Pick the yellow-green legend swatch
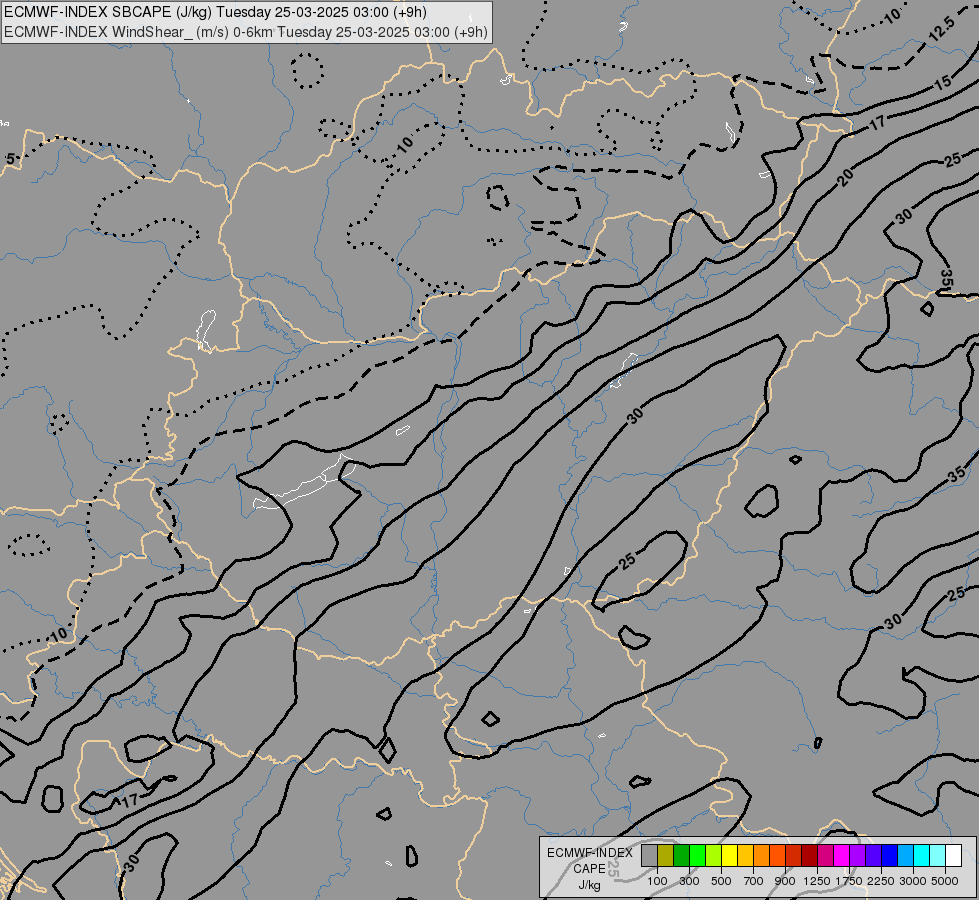 714,856
